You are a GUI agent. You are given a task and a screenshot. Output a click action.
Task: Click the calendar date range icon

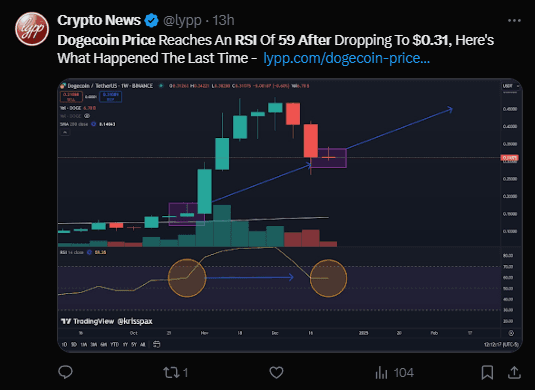(156, 344)
